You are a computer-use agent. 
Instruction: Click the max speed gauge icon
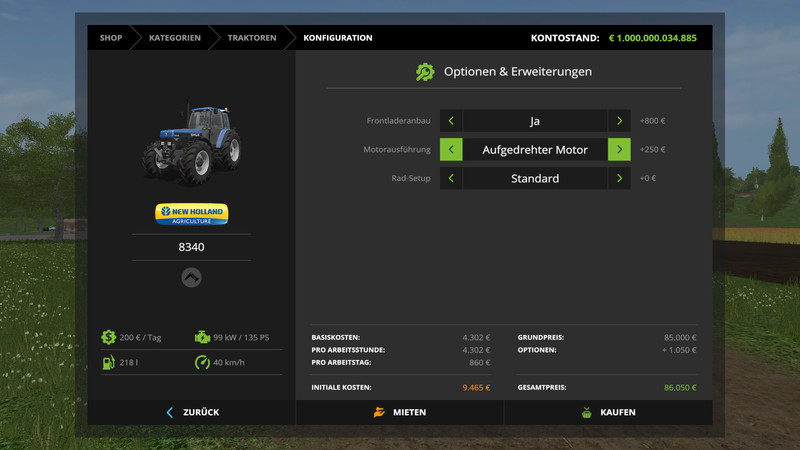tap(202, 362)
